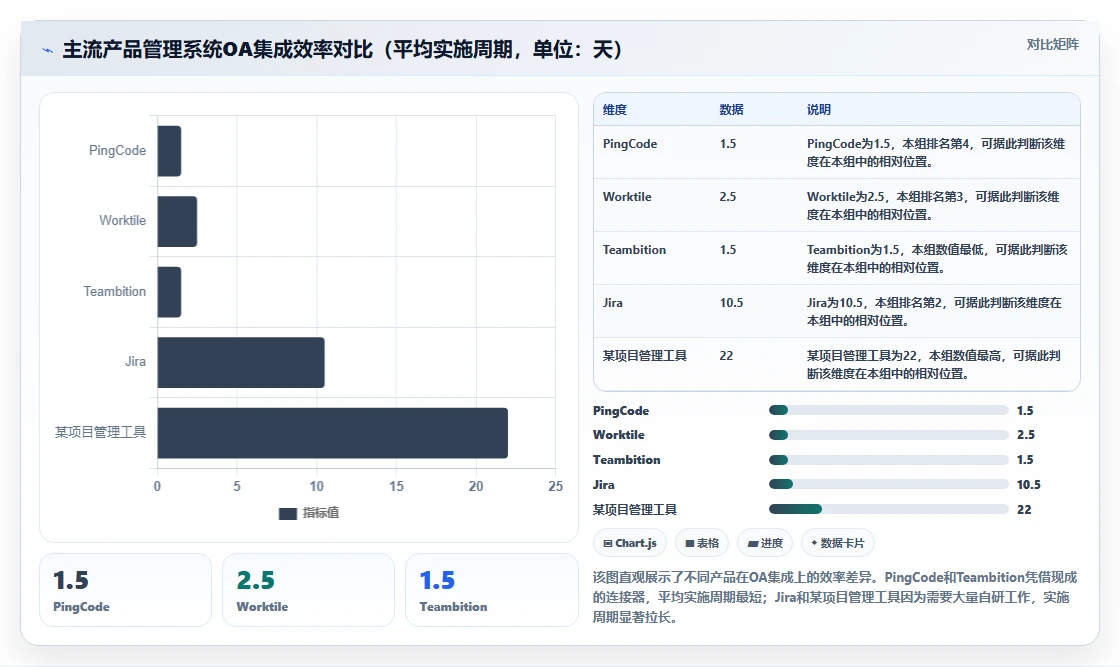
Task: Select the Chart.js tag
Action: click(x=629, y=543)
